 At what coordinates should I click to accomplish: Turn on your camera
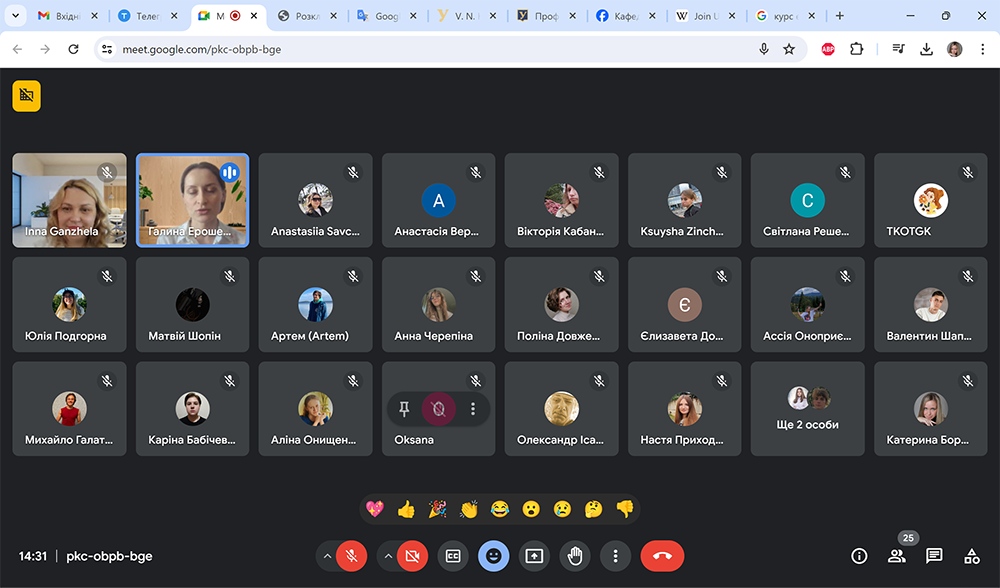pyautogui.click(x=414, y=556)
